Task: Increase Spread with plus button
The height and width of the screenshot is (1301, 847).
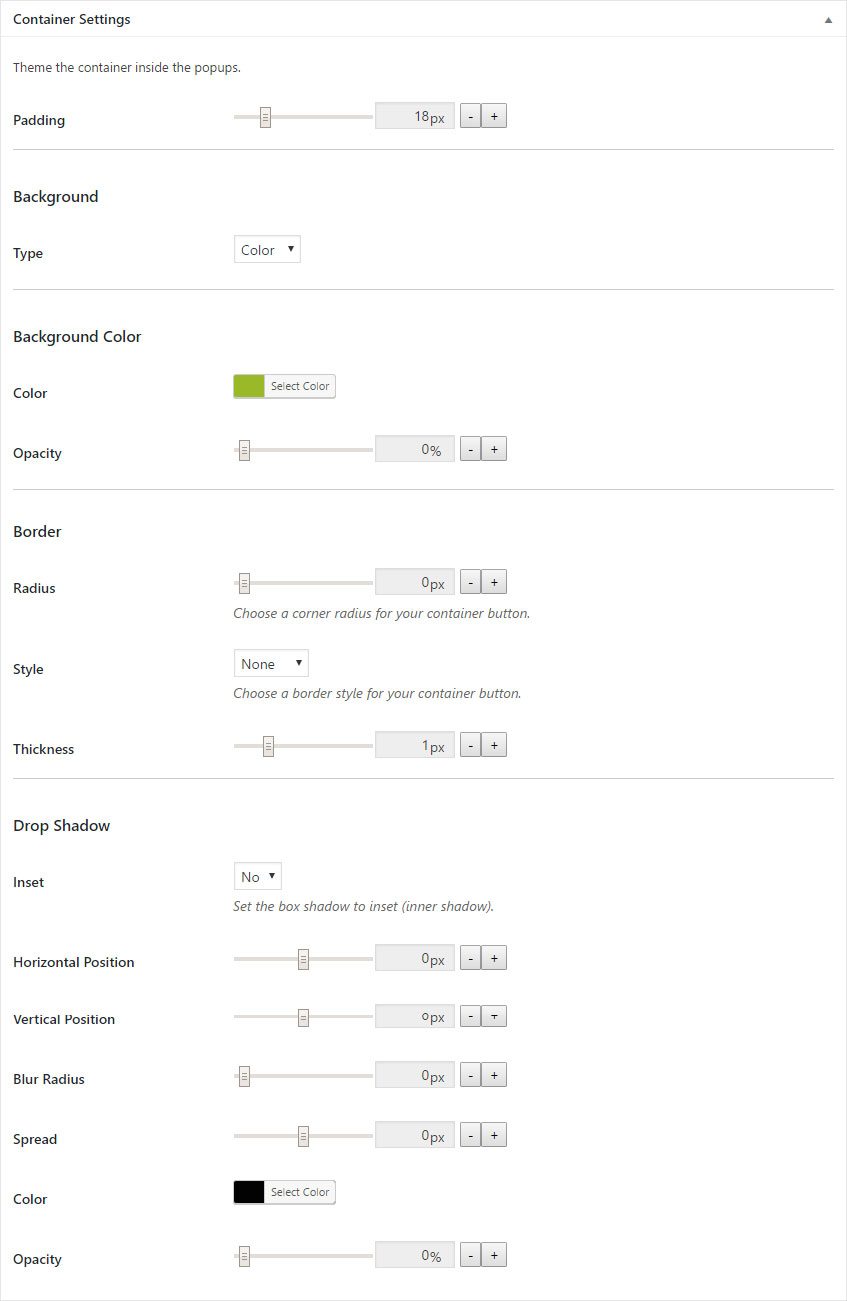Action: pos(494,1134)
